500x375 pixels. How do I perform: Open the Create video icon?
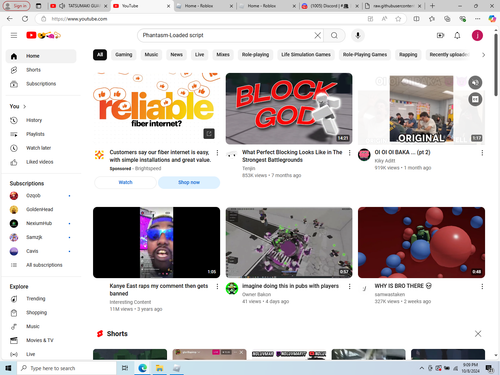pyautogui.click(x=440, y=35)
